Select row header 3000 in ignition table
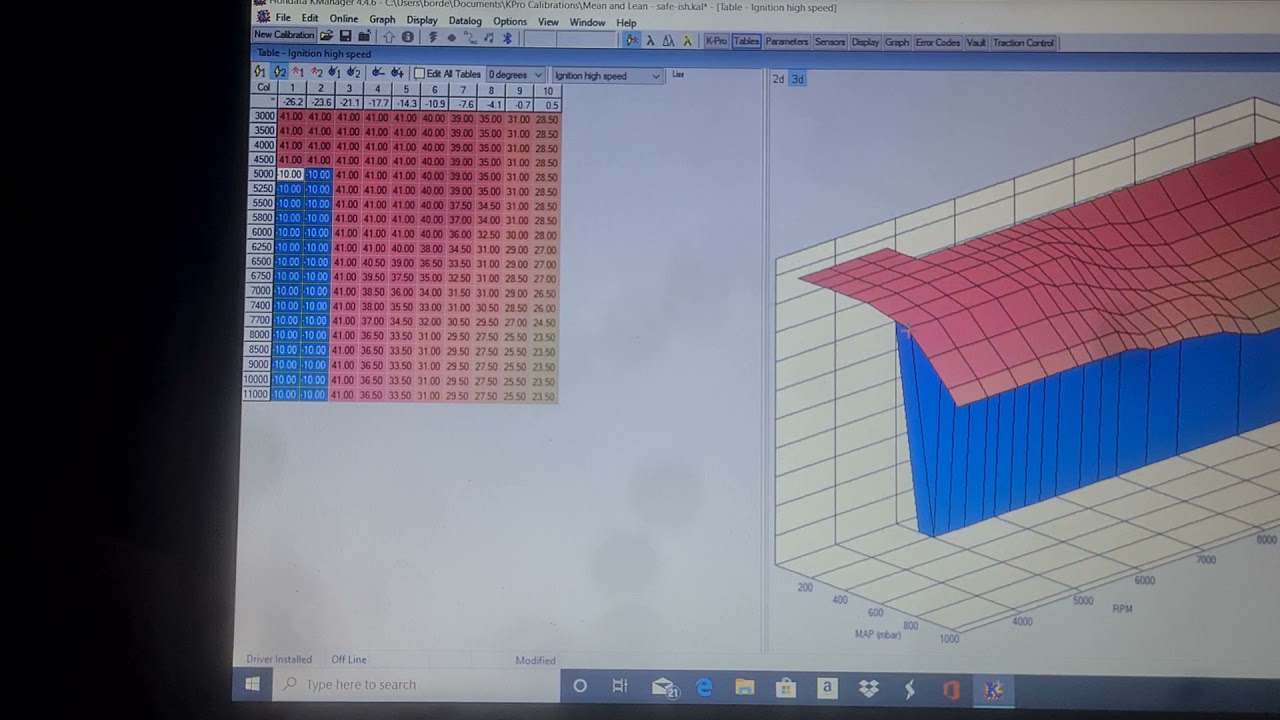Viewport: 1280px width, 720px height. click(264, 116)
